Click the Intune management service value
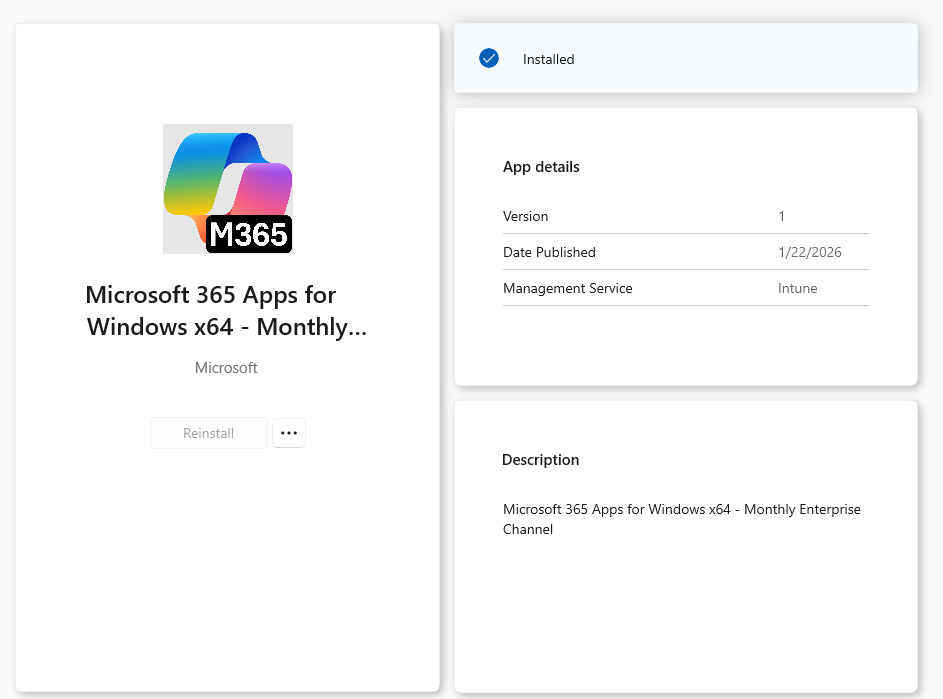The image size is (943, 699). pyautogui.click(x=797, y=288)
